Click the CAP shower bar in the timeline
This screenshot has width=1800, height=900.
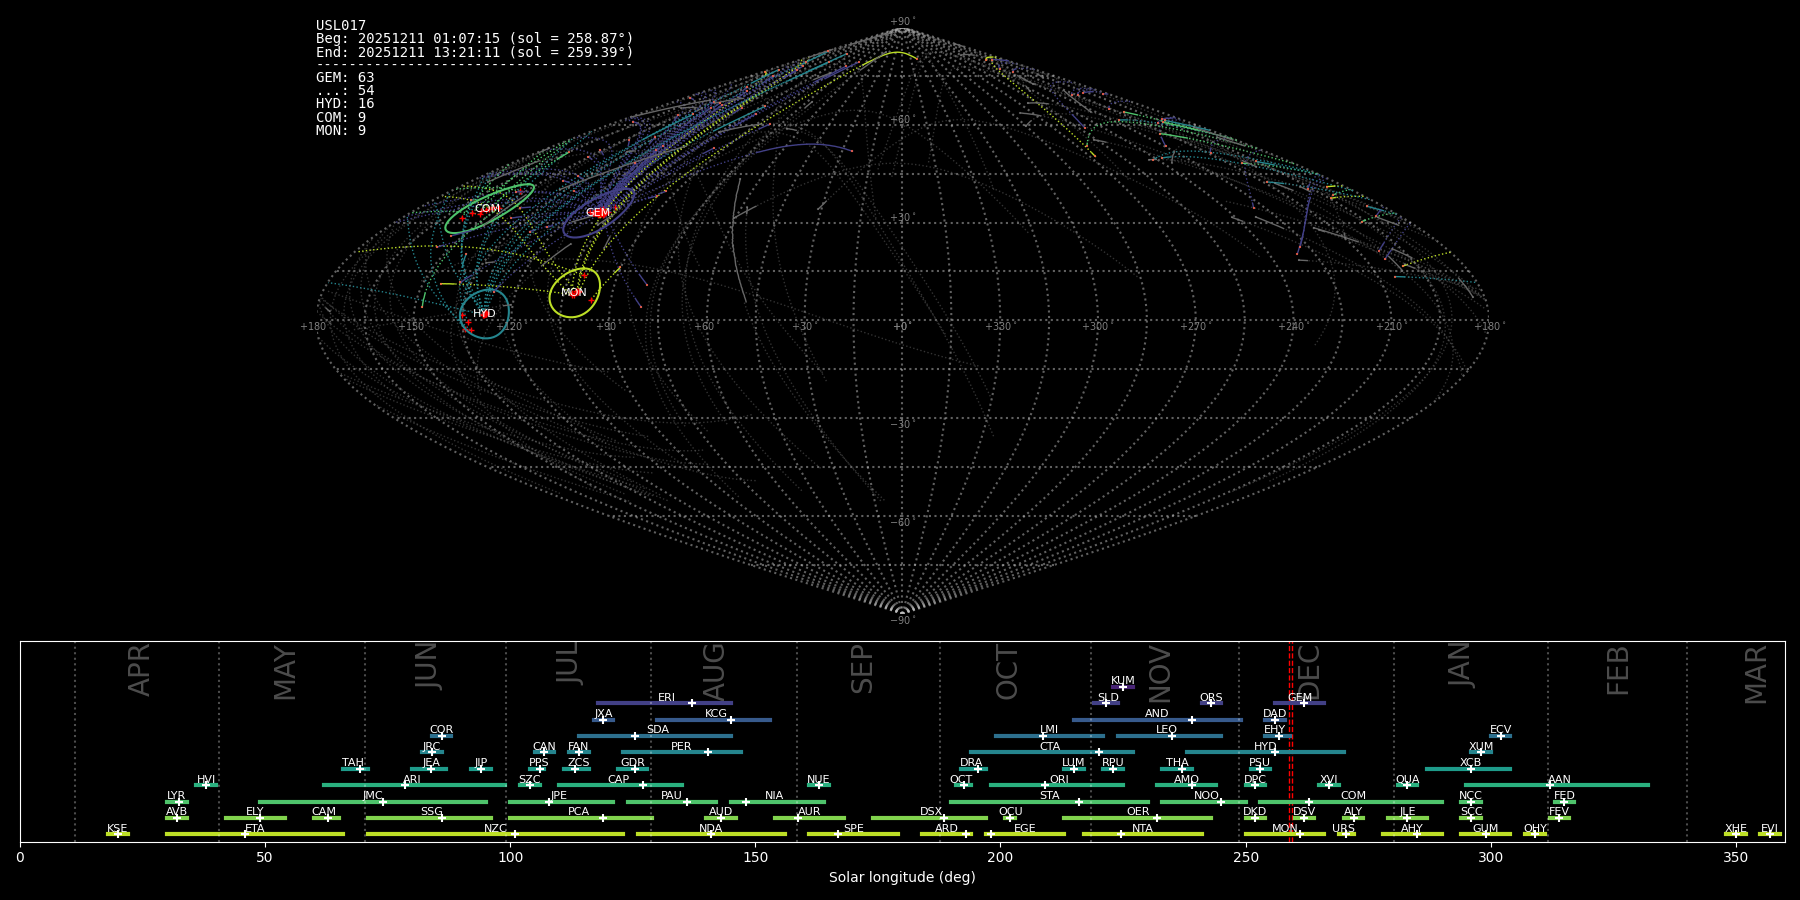coord(620,785)
